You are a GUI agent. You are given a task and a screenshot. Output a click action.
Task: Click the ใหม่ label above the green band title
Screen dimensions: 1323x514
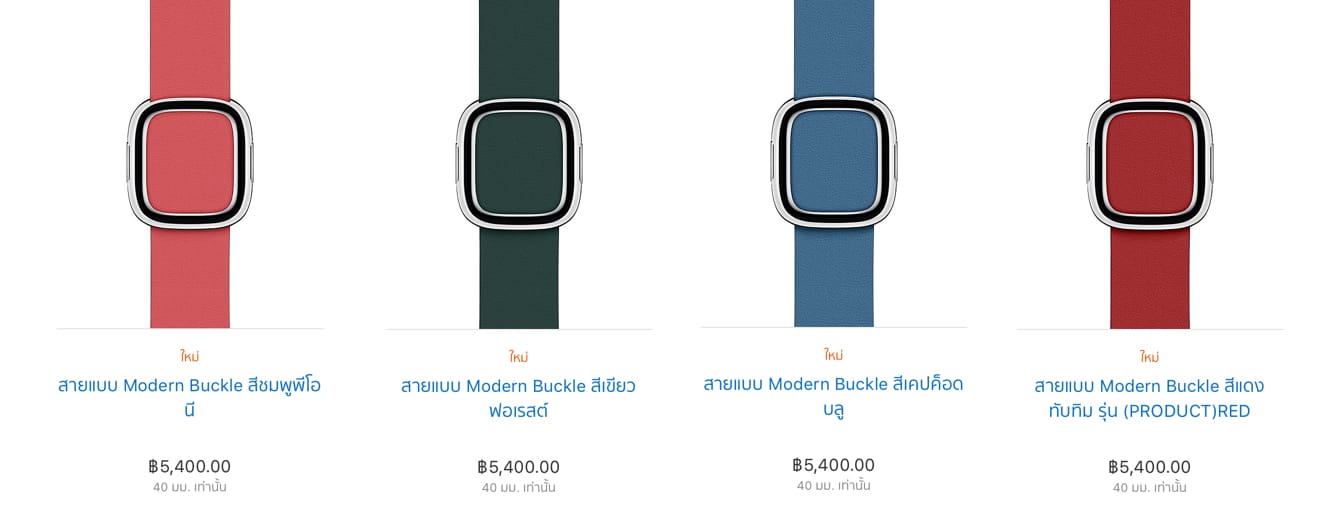click(518, 357)
